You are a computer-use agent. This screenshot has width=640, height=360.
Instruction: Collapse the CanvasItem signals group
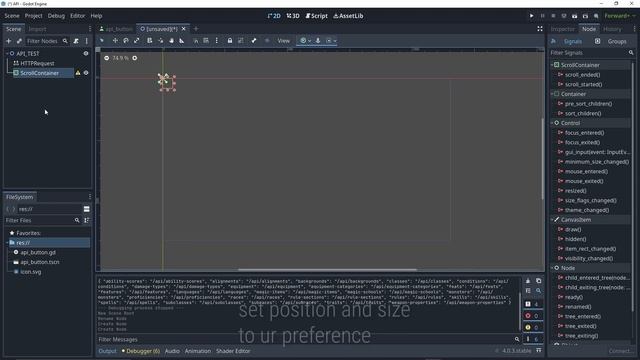click(x=552, y=220)
